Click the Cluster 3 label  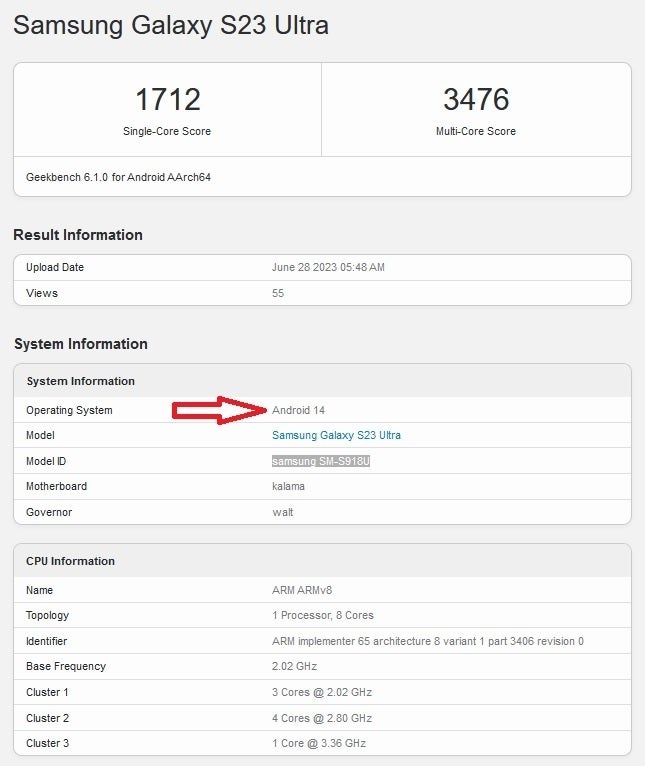click(x=47, y=744)
